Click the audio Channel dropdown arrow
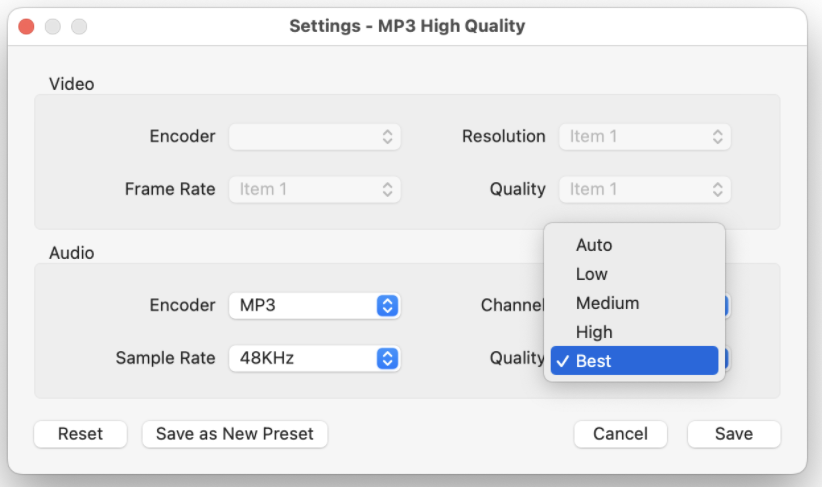This screenshot has width=822, height=487. coord(727,306)
